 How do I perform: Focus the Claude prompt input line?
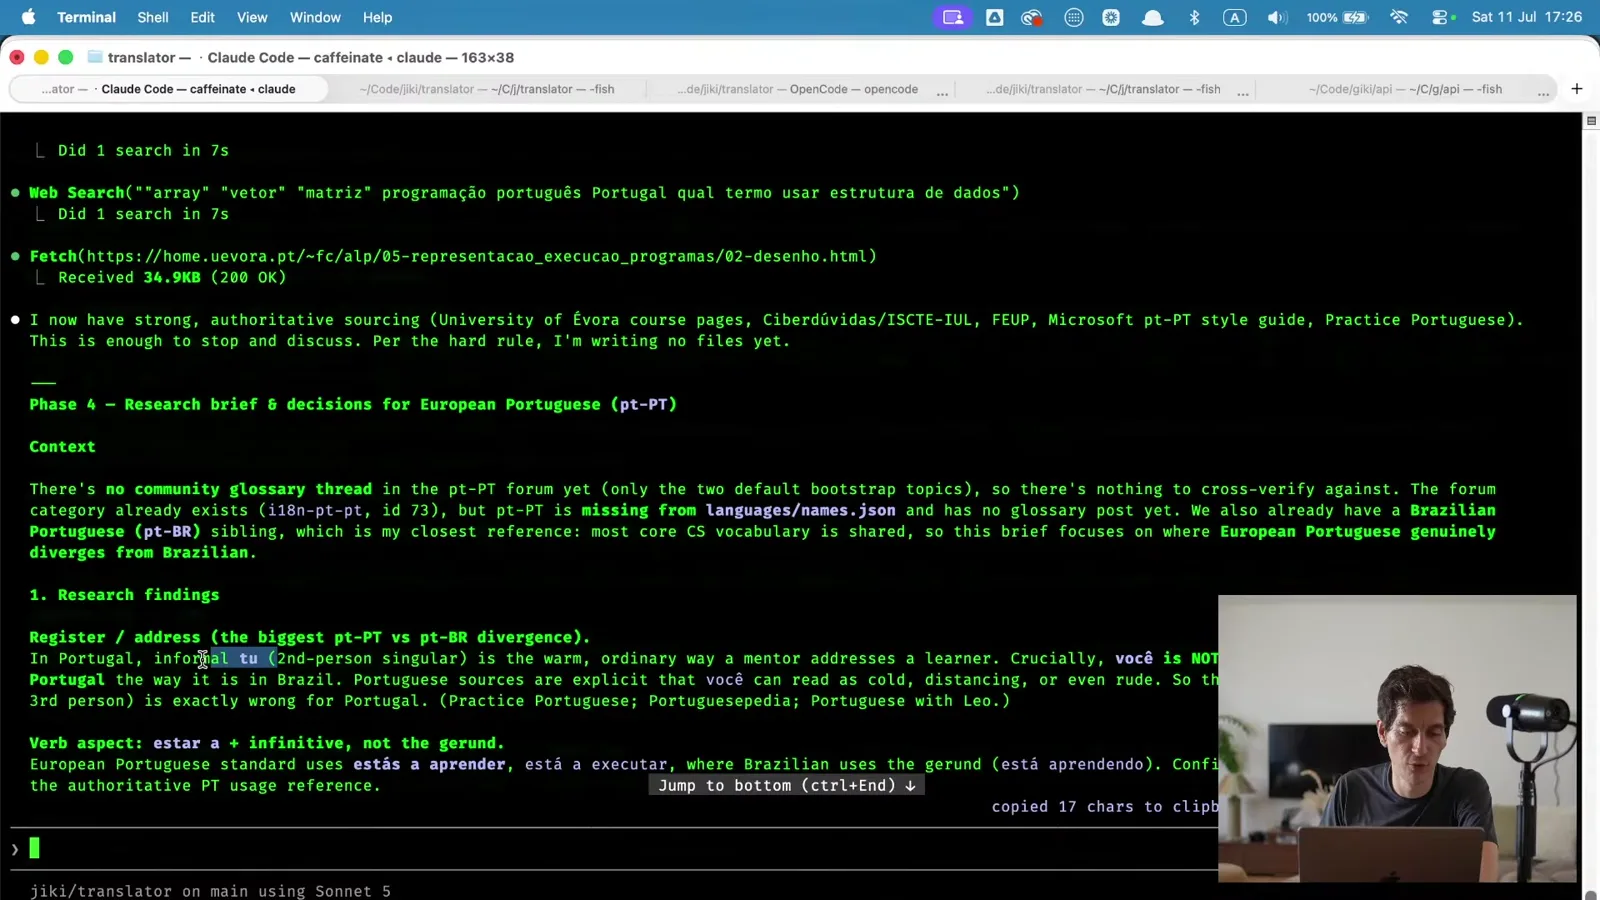click(x=610, y=849)
